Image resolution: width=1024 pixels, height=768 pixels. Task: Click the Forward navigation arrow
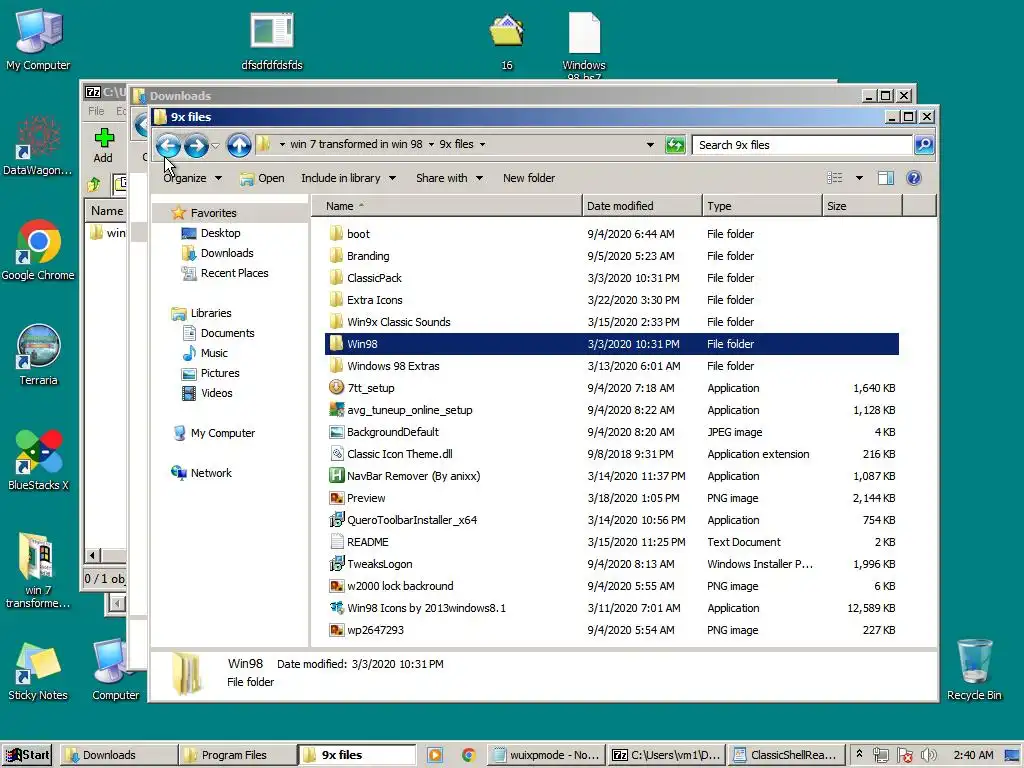pos(196,145)
